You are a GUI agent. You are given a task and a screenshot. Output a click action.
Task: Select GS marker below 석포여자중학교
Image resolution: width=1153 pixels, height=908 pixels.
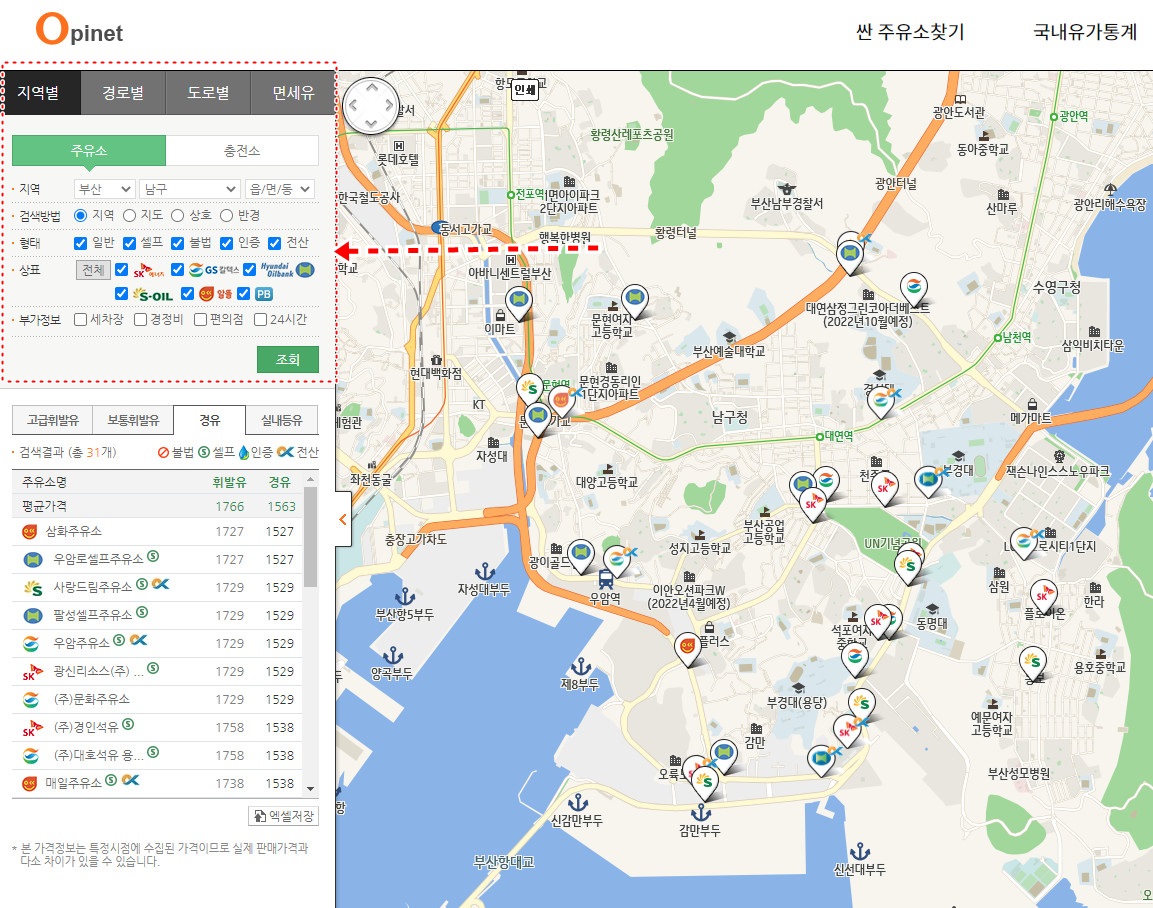click(x=854, y=657)
